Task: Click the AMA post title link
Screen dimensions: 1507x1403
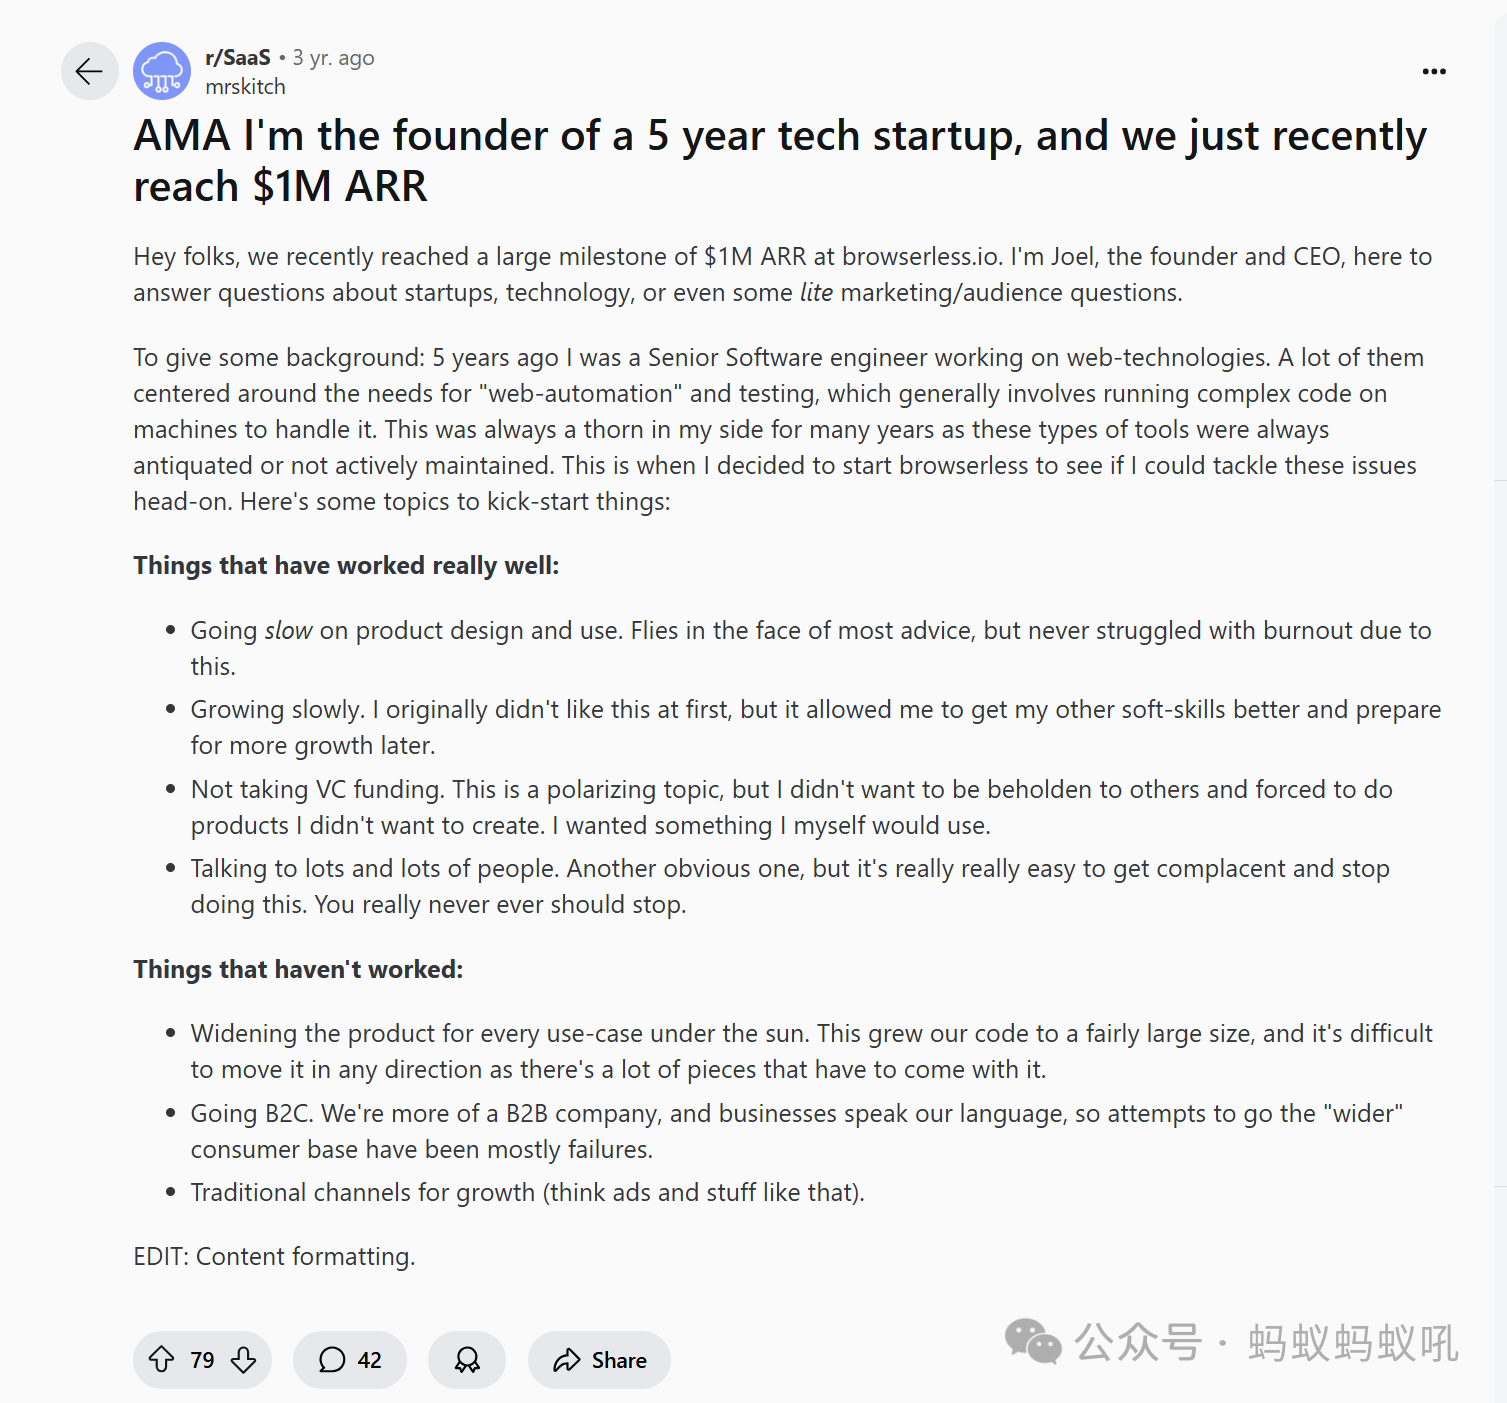Action: pyautogui.click(x=780, y=160)
